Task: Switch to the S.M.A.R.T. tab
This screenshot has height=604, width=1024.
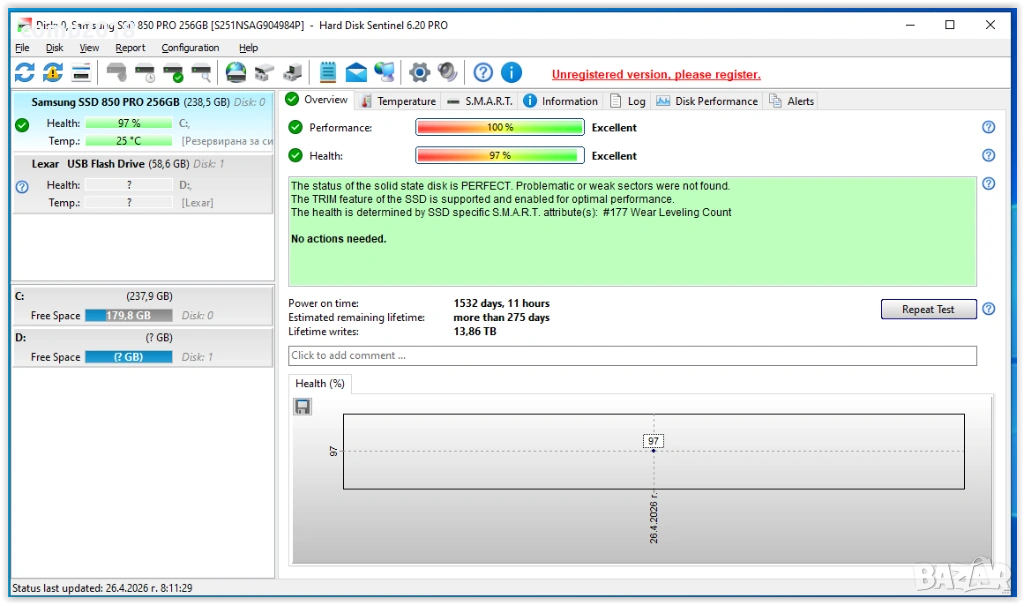Action: (480, 101)
